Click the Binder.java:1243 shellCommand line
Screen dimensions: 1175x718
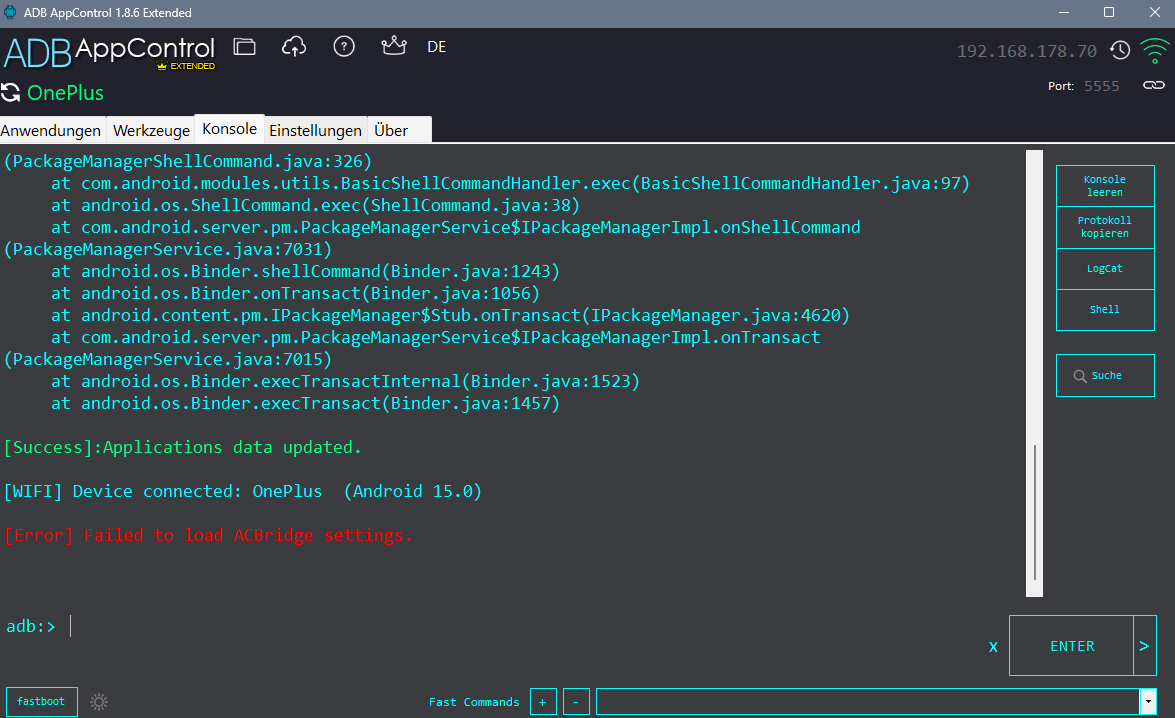click(x=305, y=271)
